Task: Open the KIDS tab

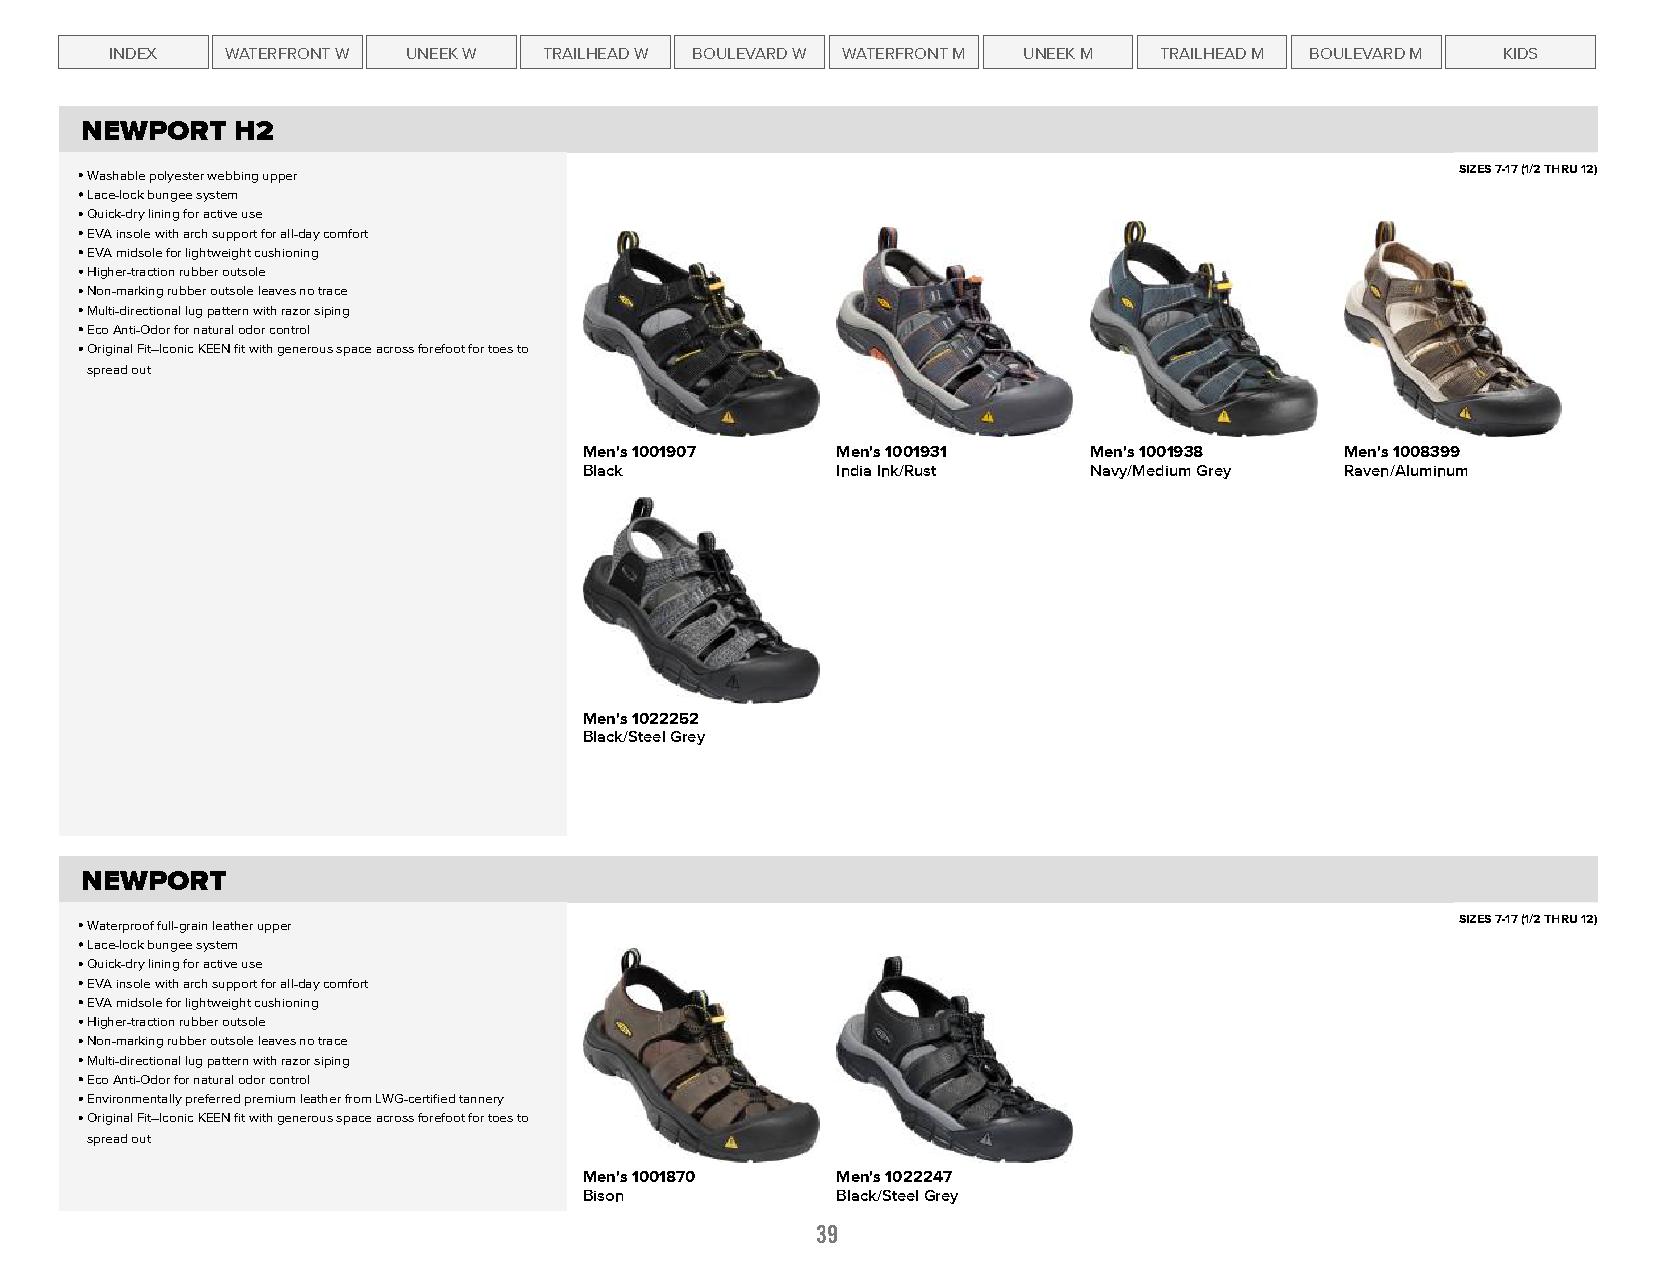Action: pos(1520,53)
